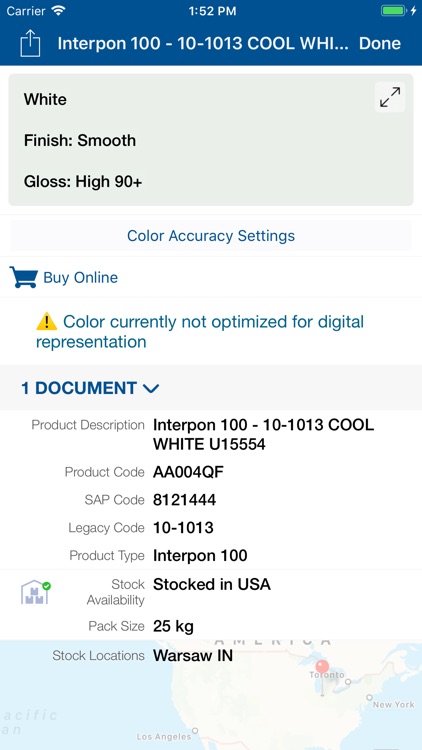The height and width of the screenshot is (750, 422).
Task: Open Color Accuracy Settings
Action: (x=211, y=235)
